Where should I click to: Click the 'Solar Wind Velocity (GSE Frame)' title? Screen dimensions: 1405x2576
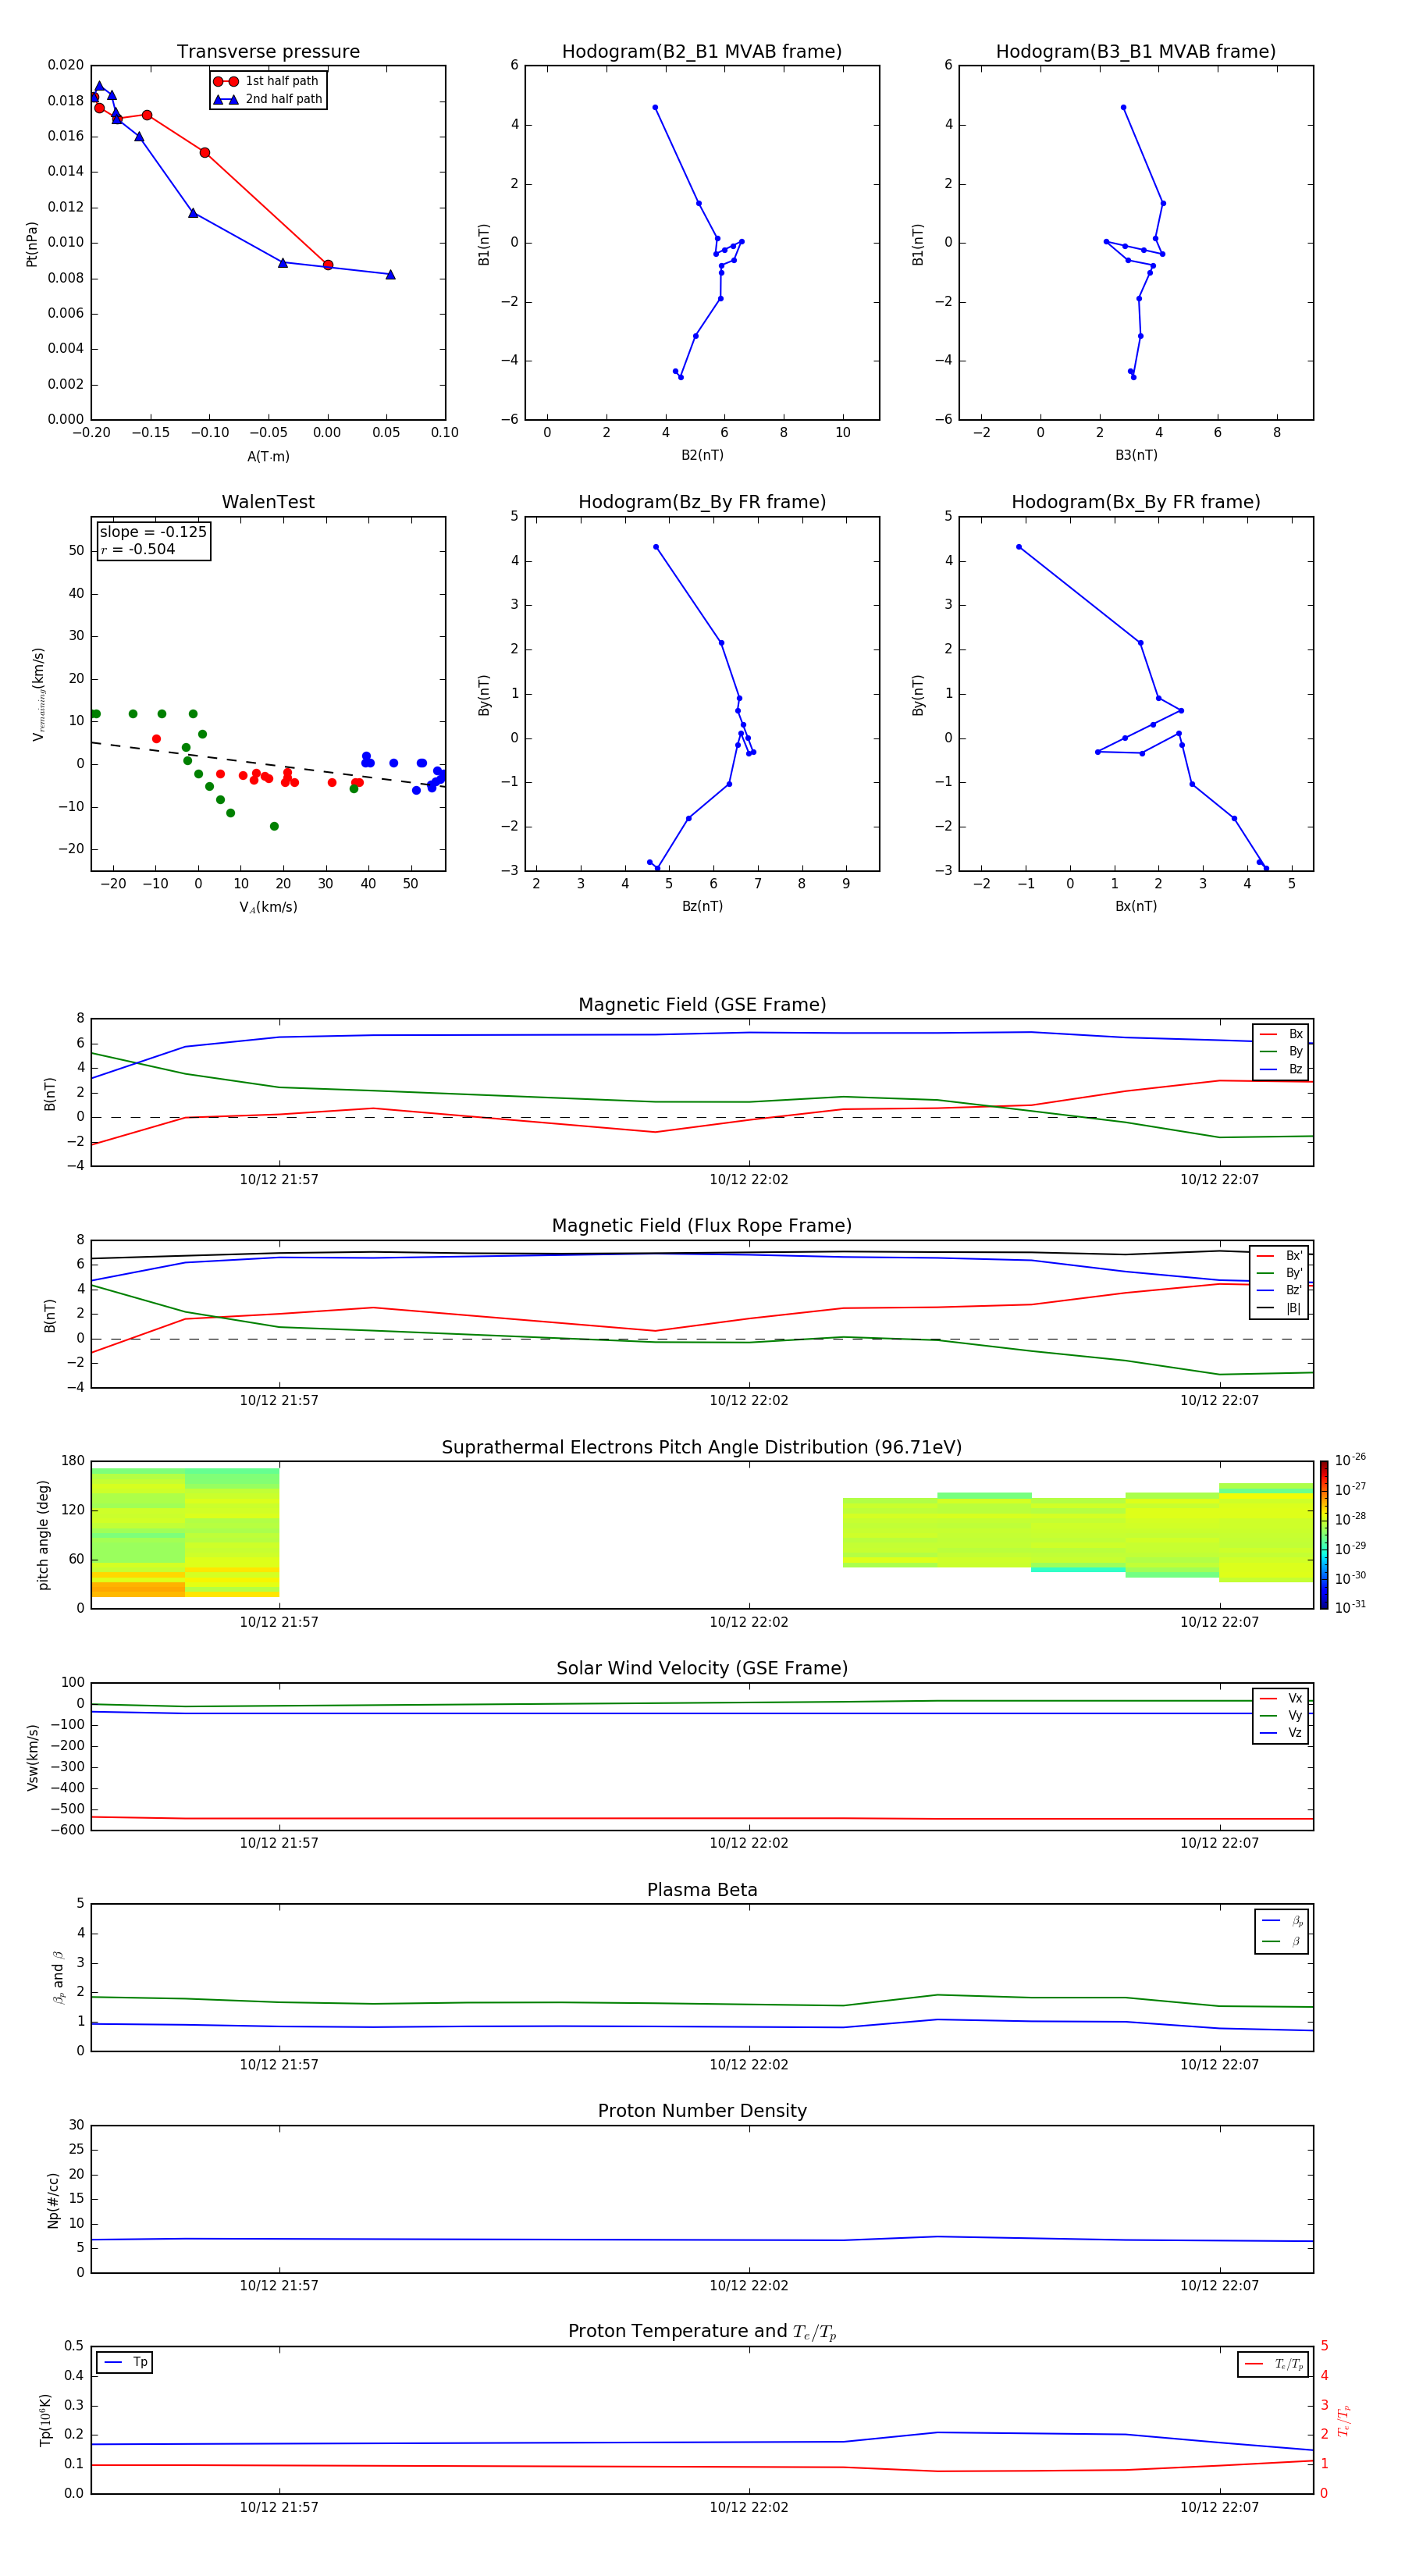click(x=702, y=1668)
